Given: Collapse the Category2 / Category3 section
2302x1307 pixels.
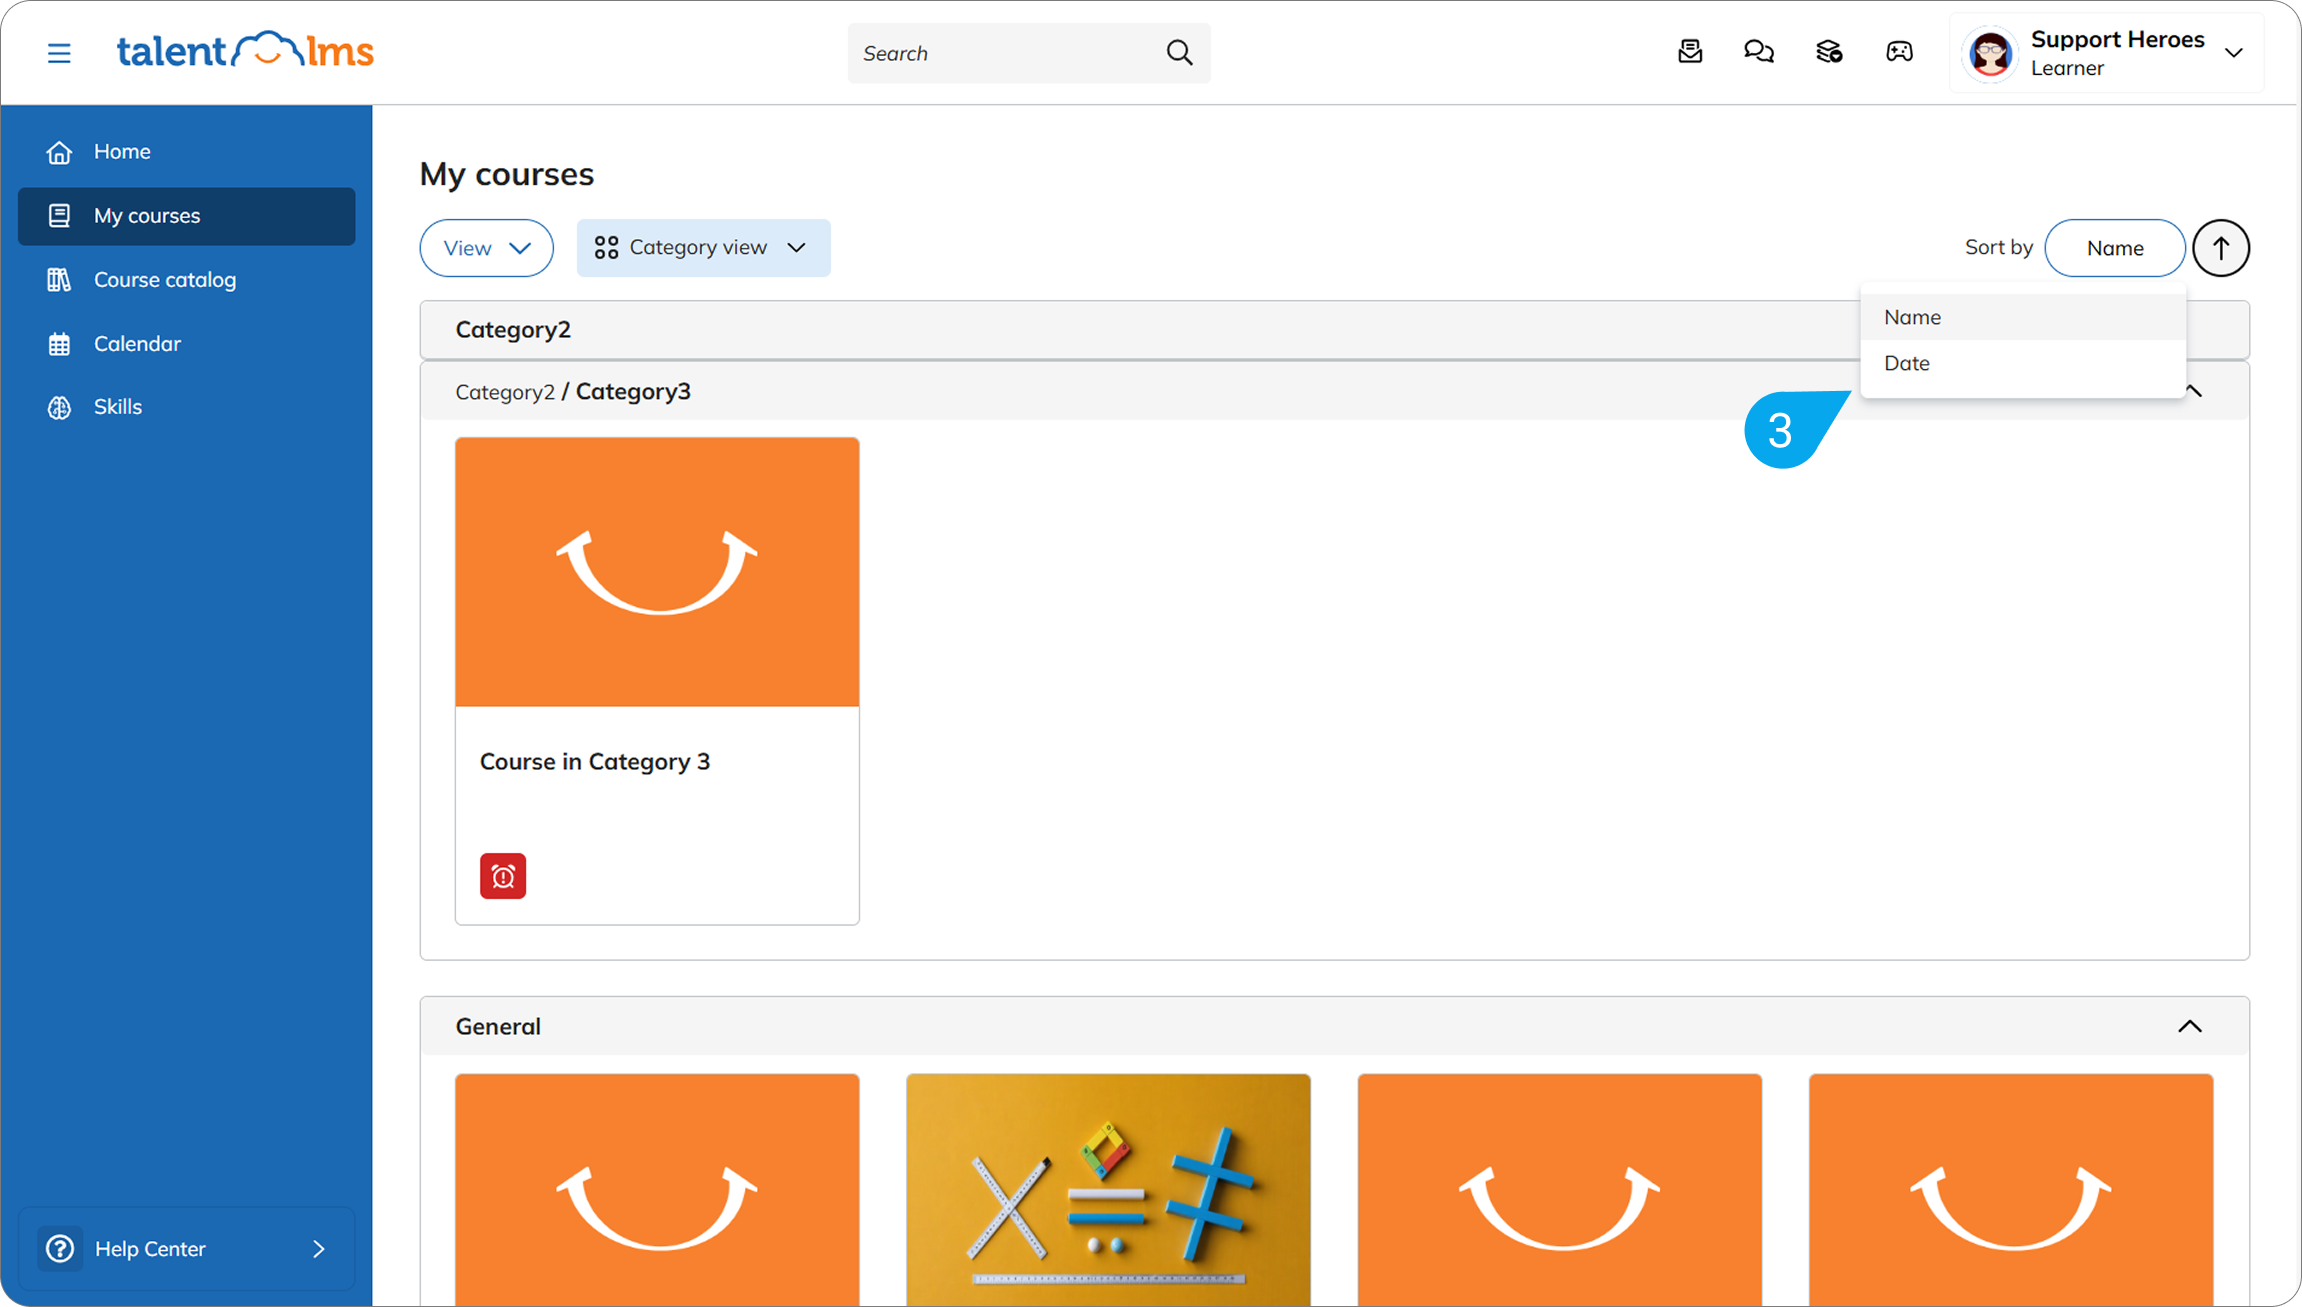Looking at the screenshot, I should tap(2194, 391).
